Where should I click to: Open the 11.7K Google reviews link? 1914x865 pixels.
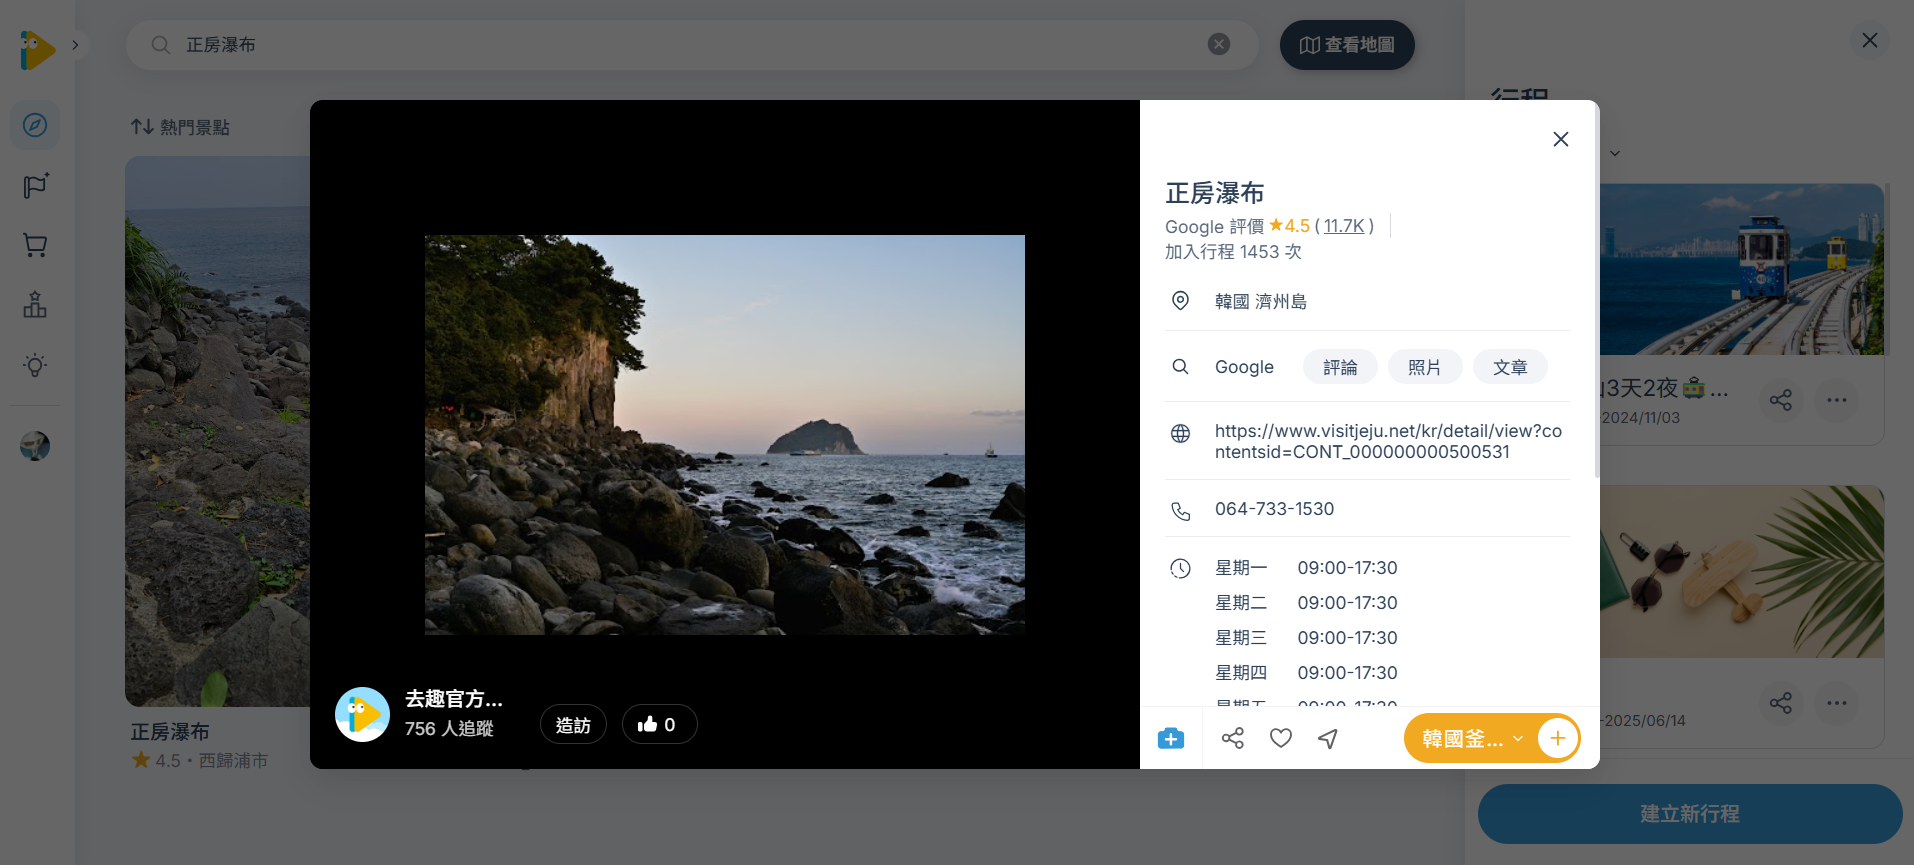coord(1344,226)
